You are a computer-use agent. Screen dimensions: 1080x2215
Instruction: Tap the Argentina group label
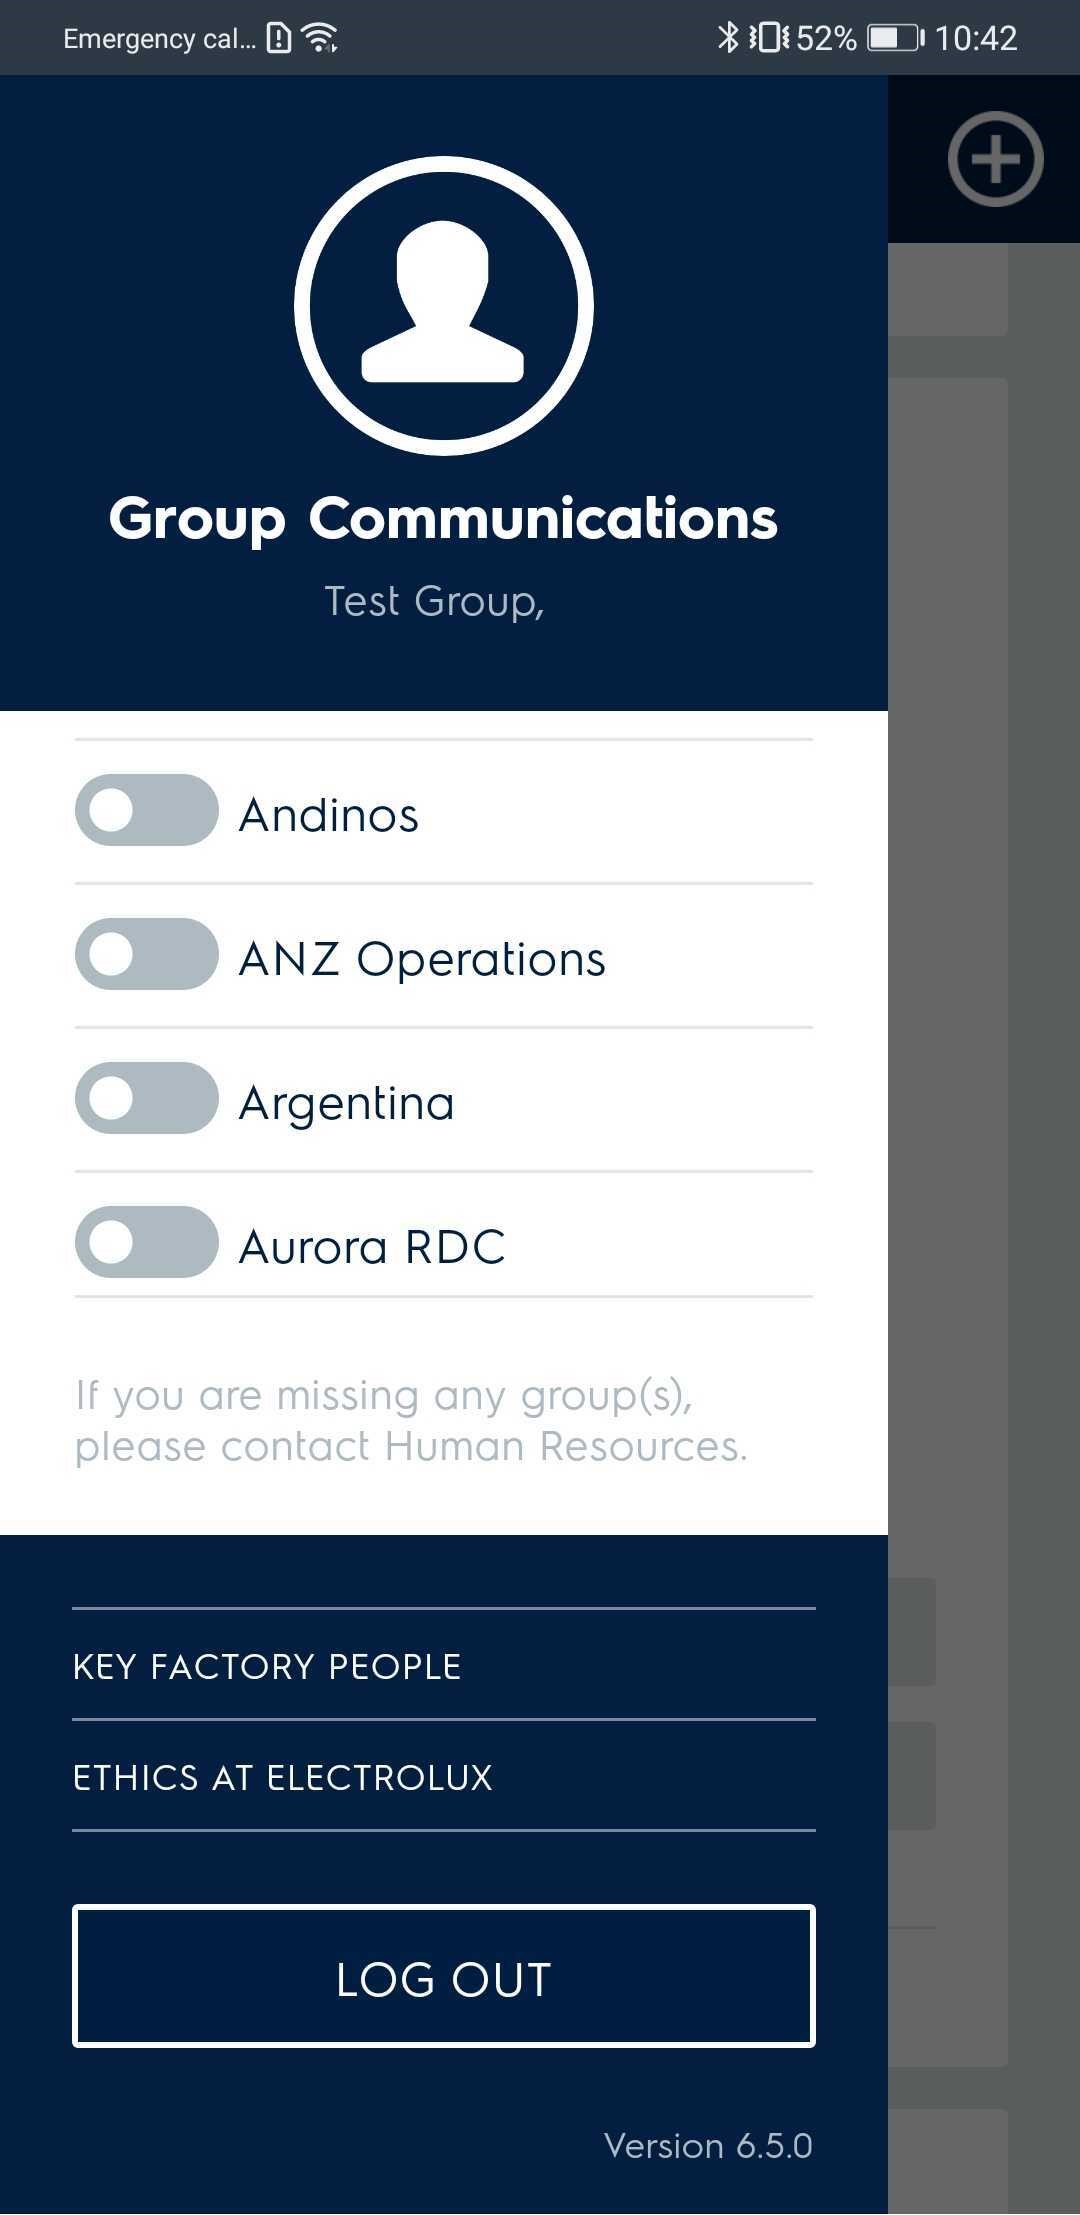click(347, 1103)
